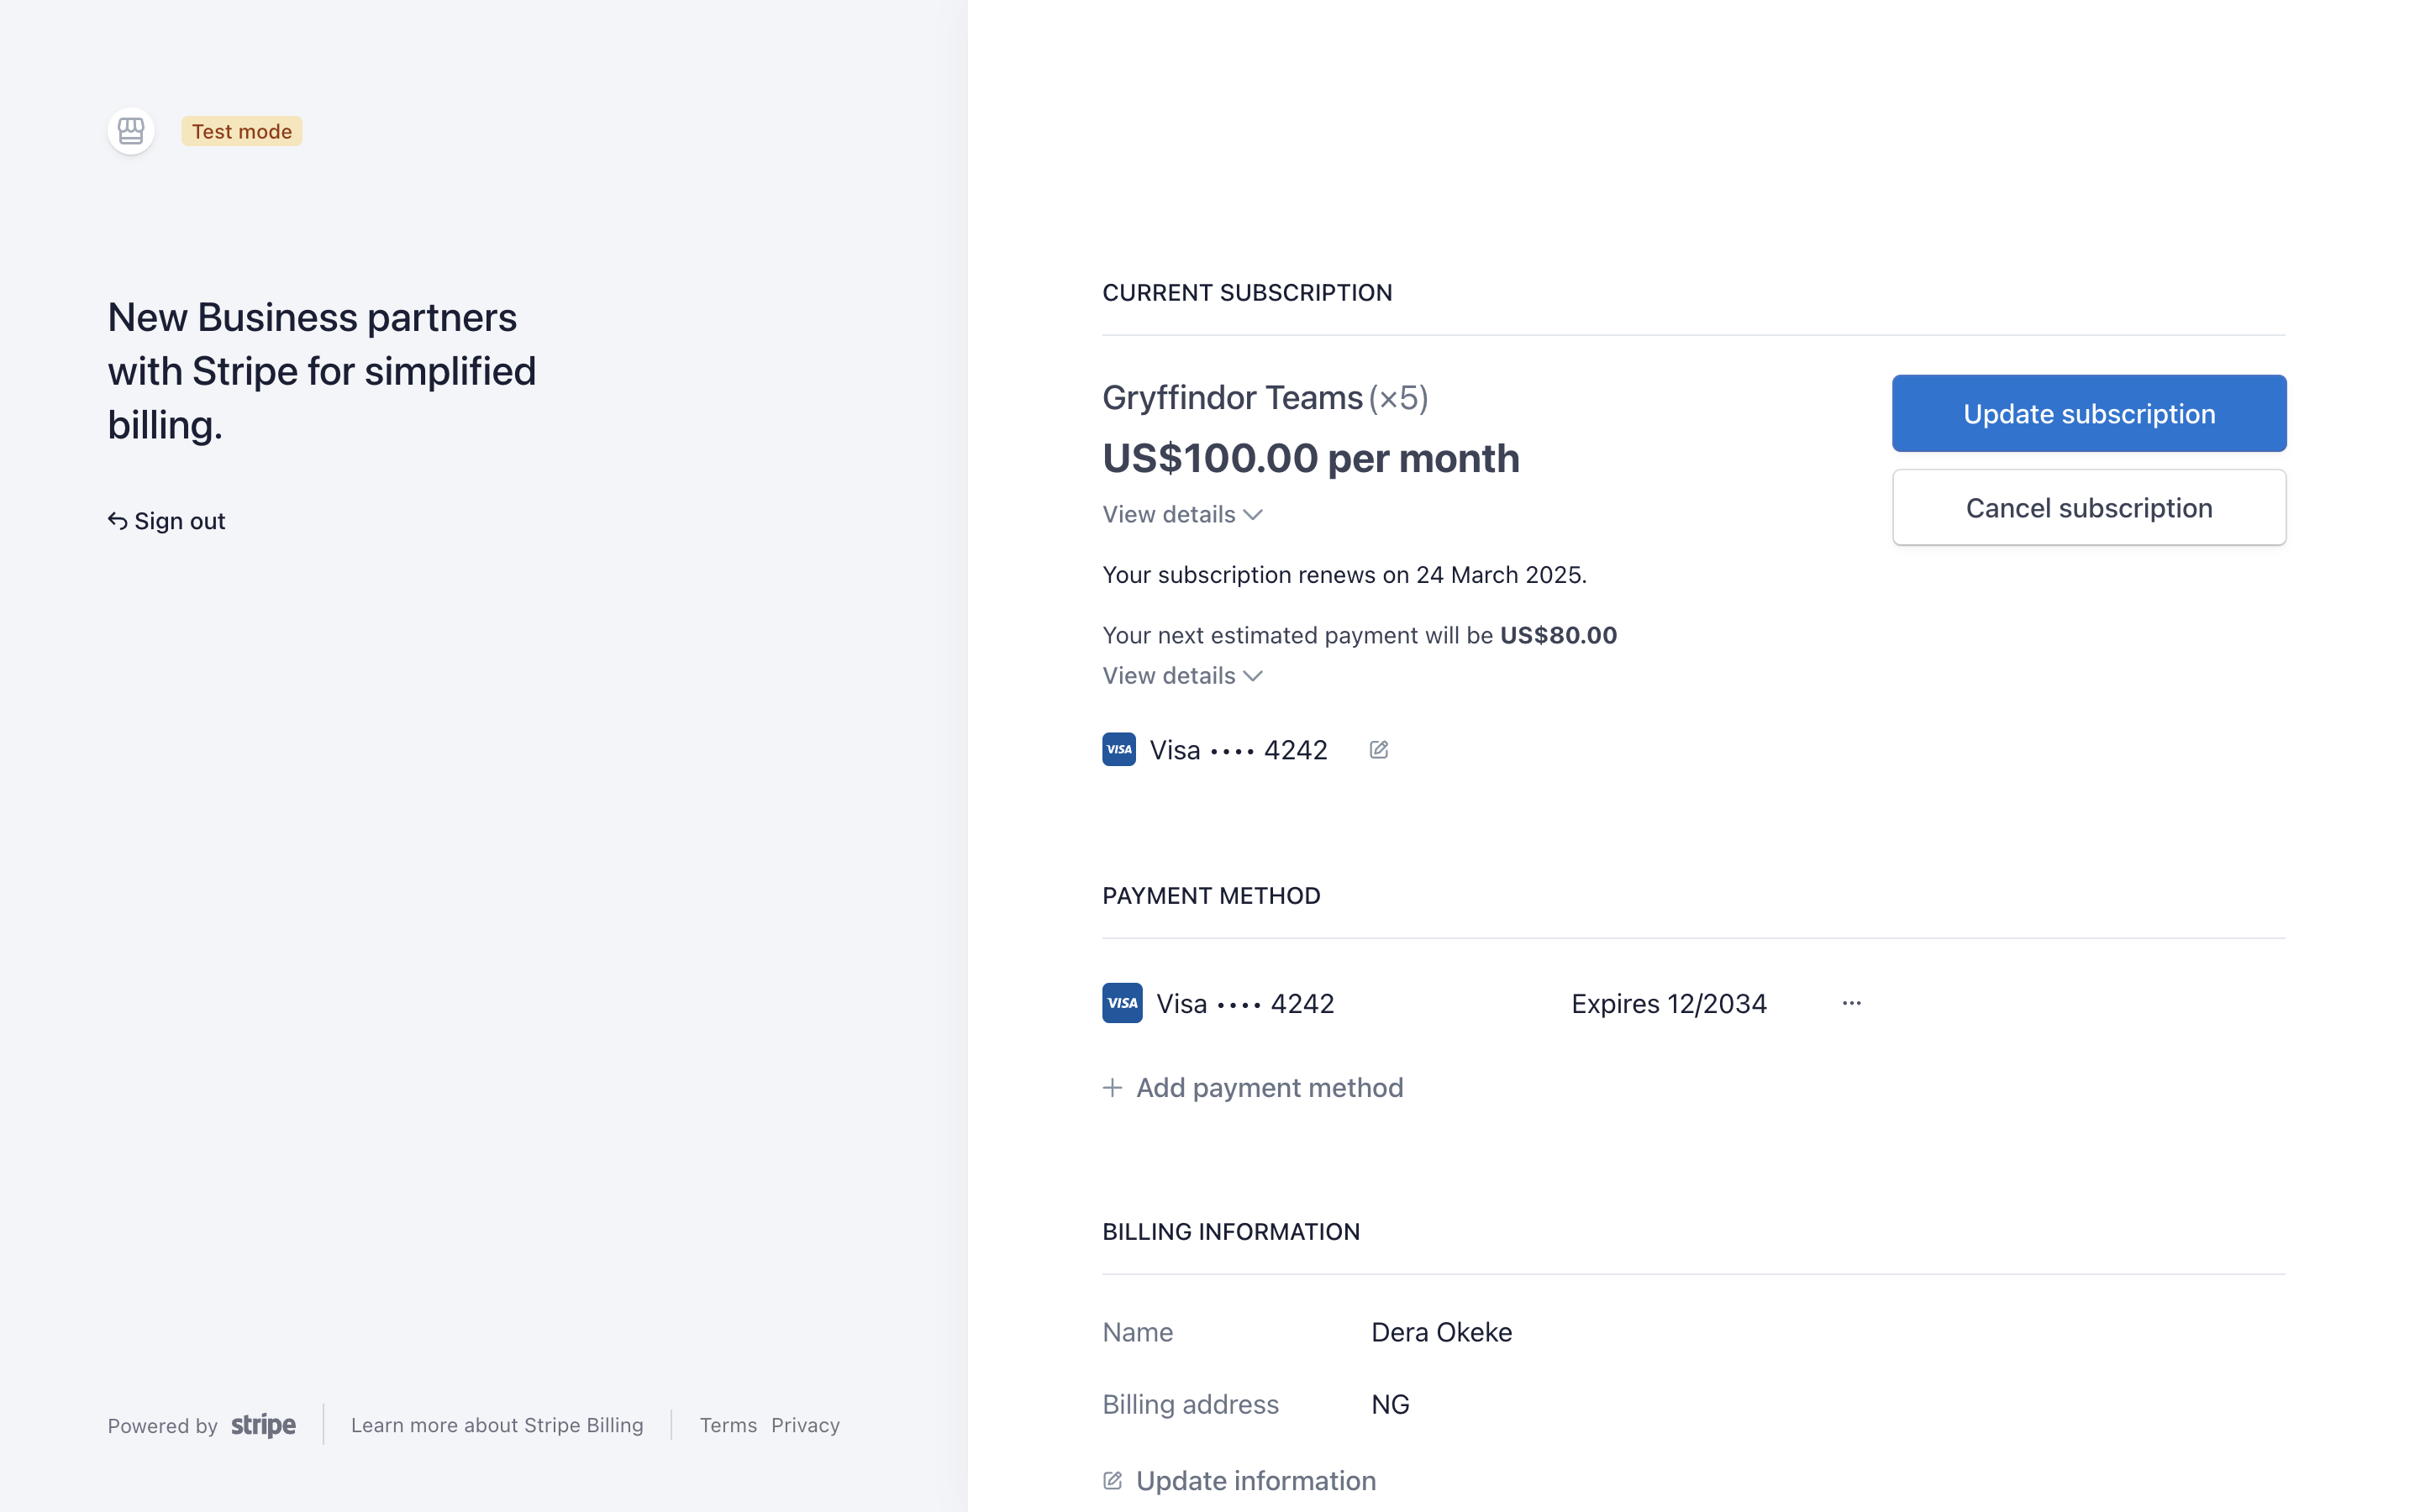The width and height of the screenshot is (2420, 1512).
Task: Click the Sign out arrow icon
Action: coord(117,521)
